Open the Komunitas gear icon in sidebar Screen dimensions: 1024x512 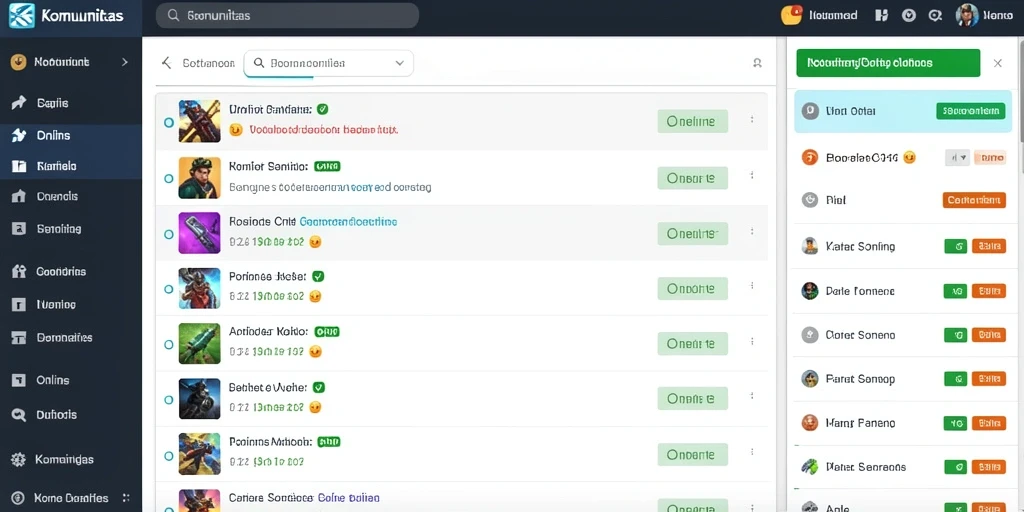[x=18, y=459]
